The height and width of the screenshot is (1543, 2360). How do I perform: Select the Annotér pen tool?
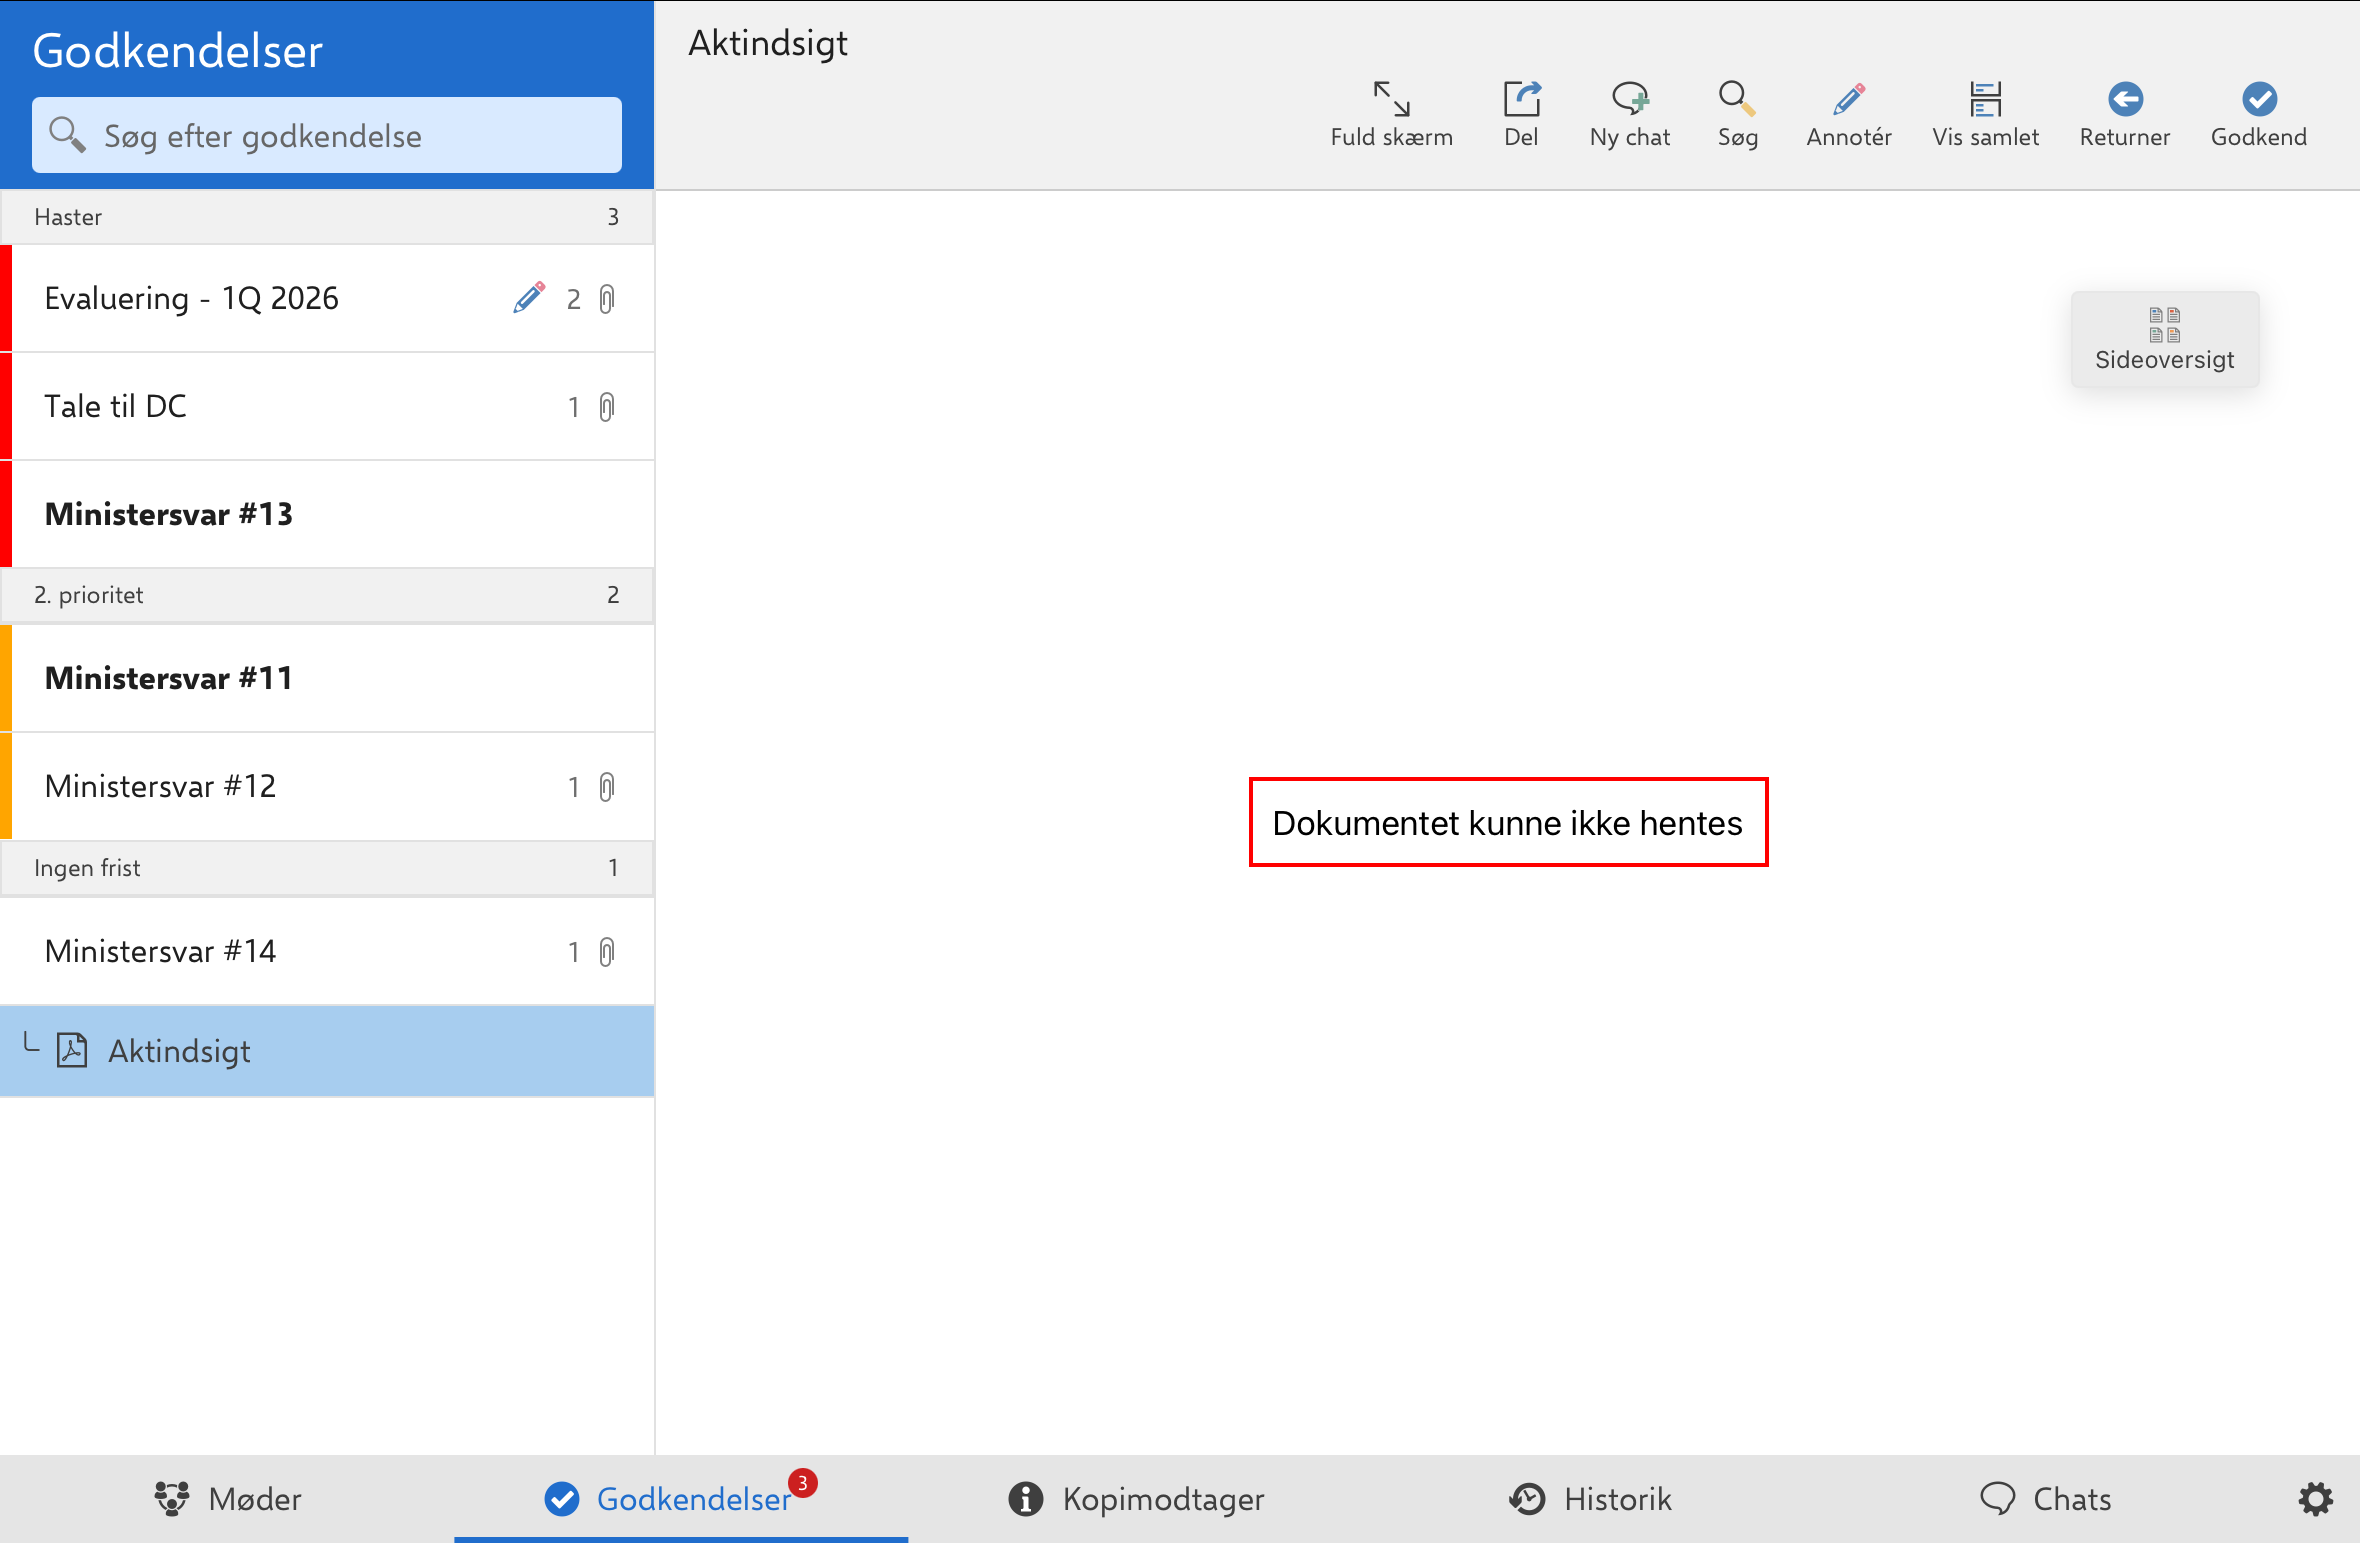pyautogui.click(x=1848, y=113)
